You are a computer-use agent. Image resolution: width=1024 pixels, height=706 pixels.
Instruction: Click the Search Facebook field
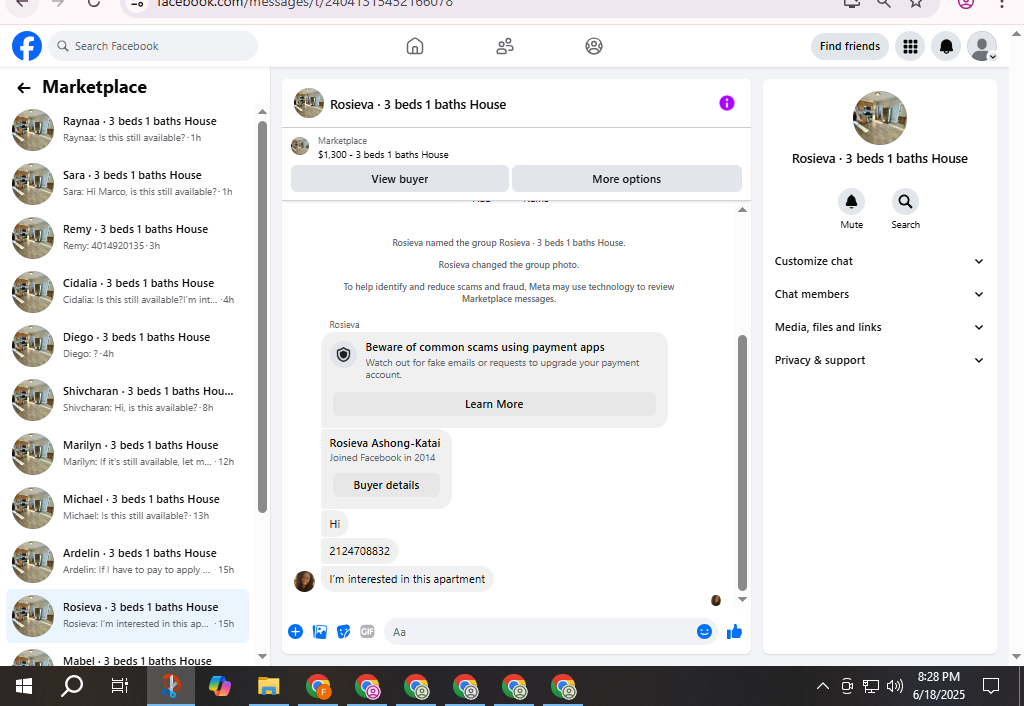coord(153,46)
